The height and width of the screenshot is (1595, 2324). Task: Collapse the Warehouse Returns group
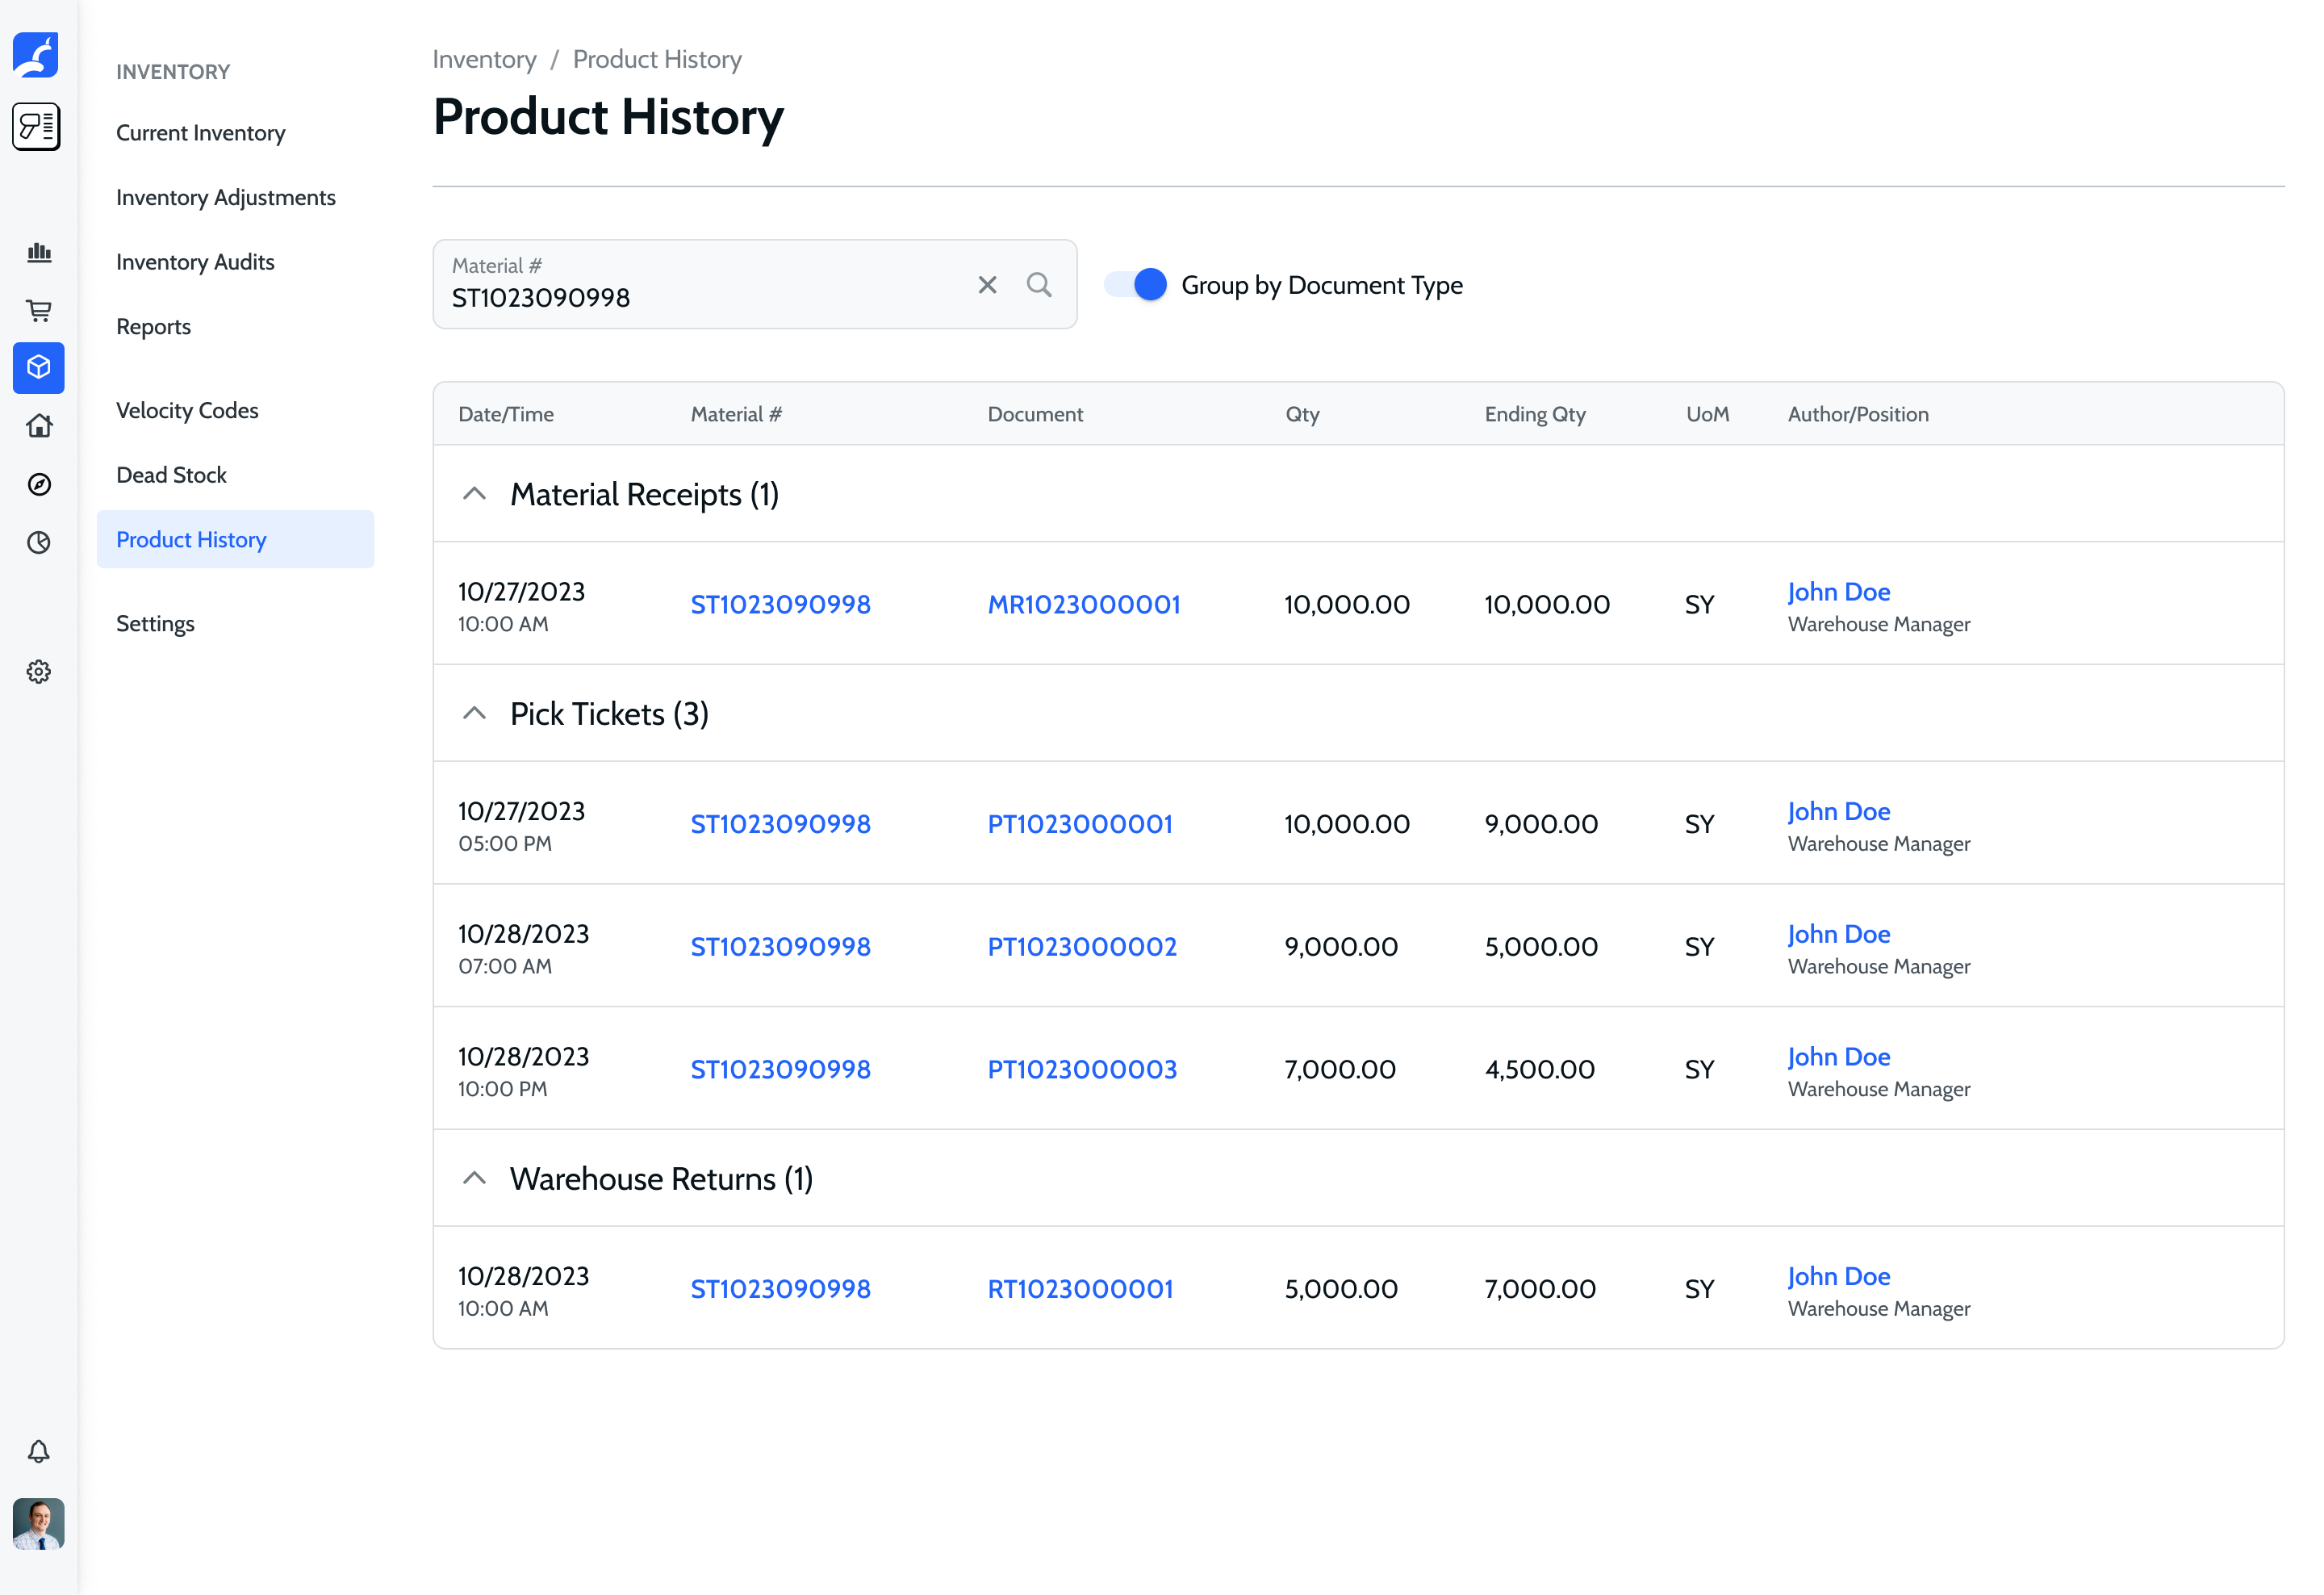point(474,1179)
